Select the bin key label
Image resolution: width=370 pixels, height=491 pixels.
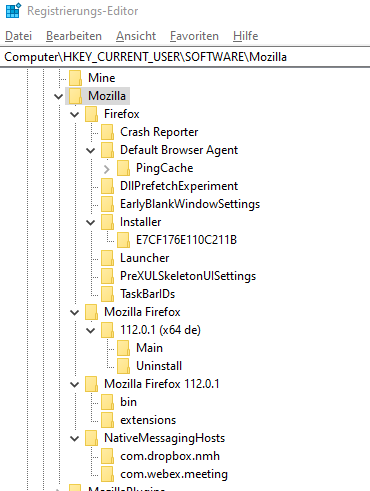[129, 402]
